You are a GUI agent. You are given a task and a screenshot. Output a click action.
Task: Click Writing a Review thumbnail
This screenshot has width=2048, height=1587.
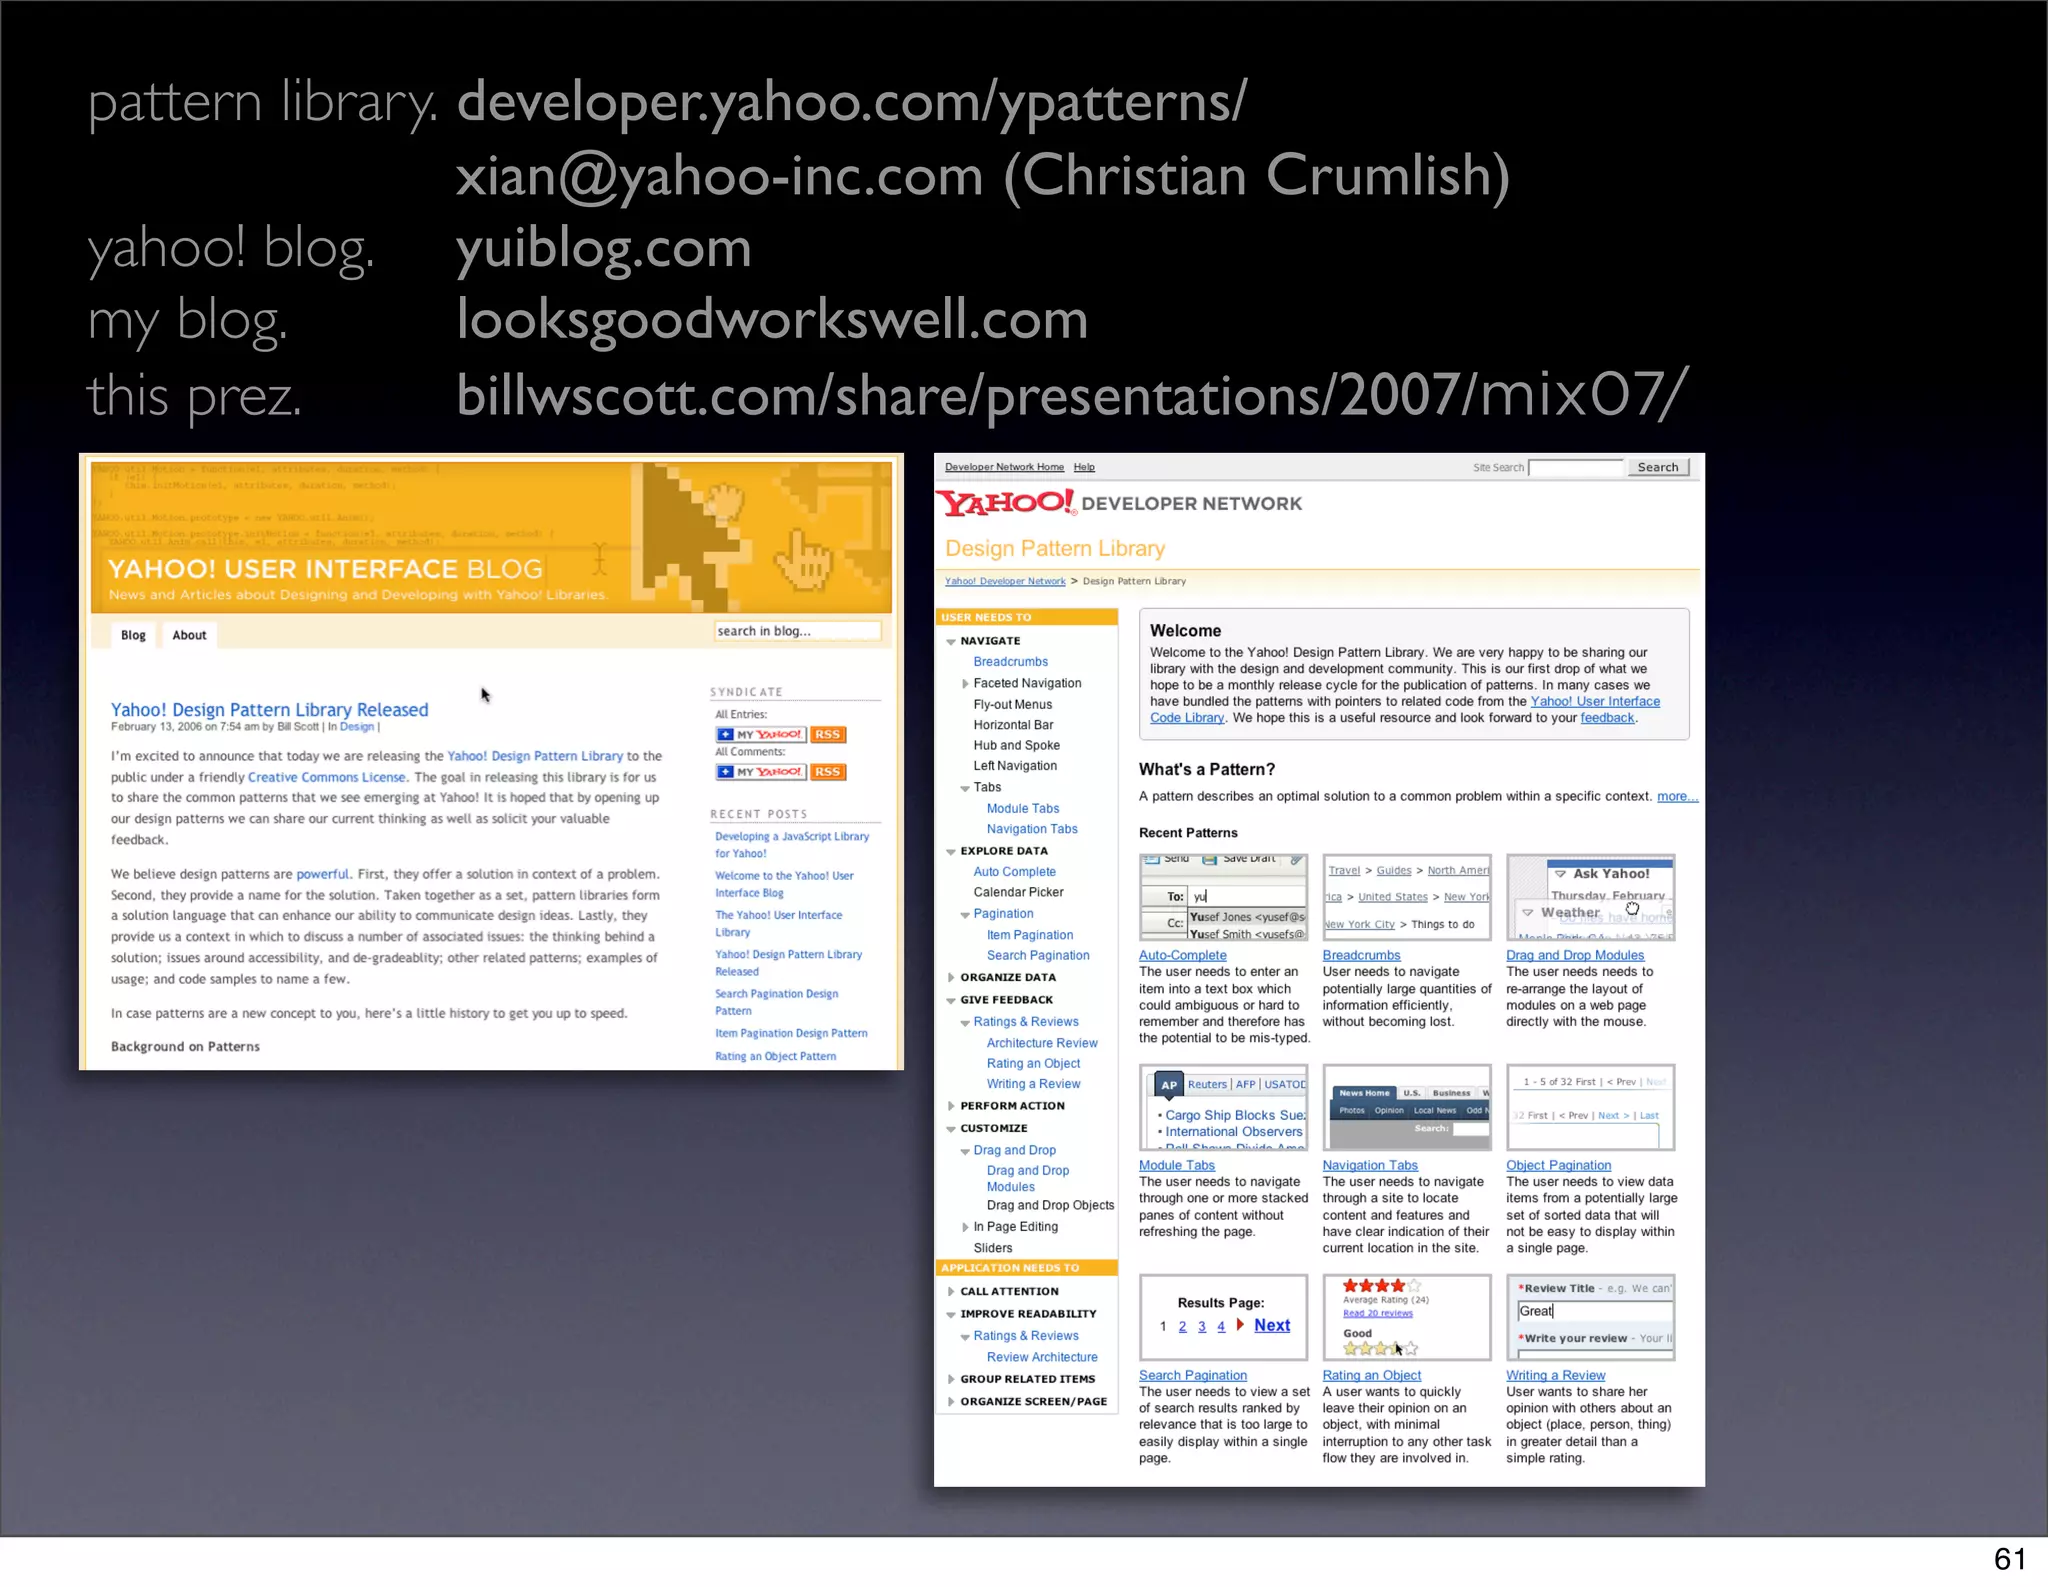point(1591,1317)
